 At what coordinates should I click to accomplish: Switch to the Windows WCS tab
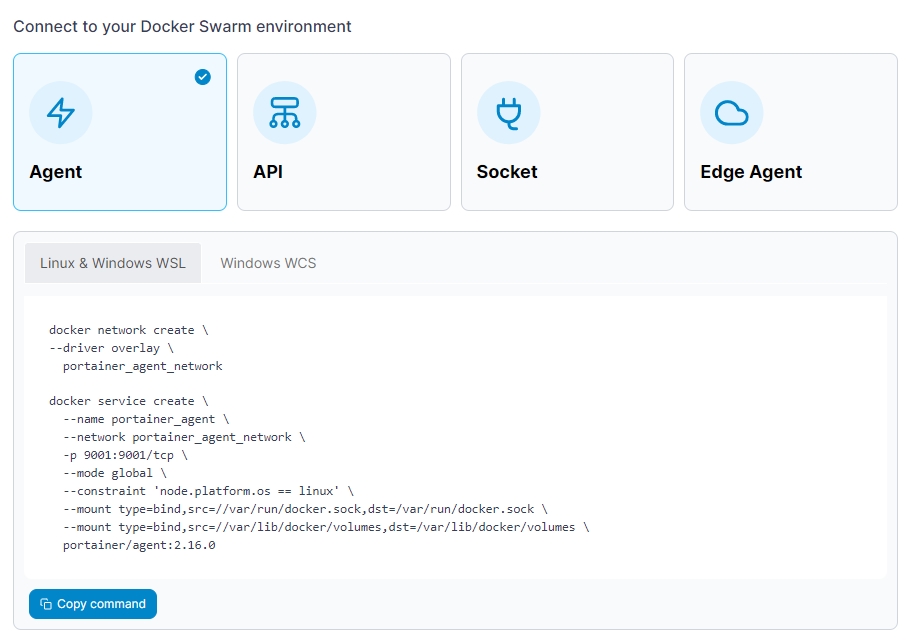point(268,263)
